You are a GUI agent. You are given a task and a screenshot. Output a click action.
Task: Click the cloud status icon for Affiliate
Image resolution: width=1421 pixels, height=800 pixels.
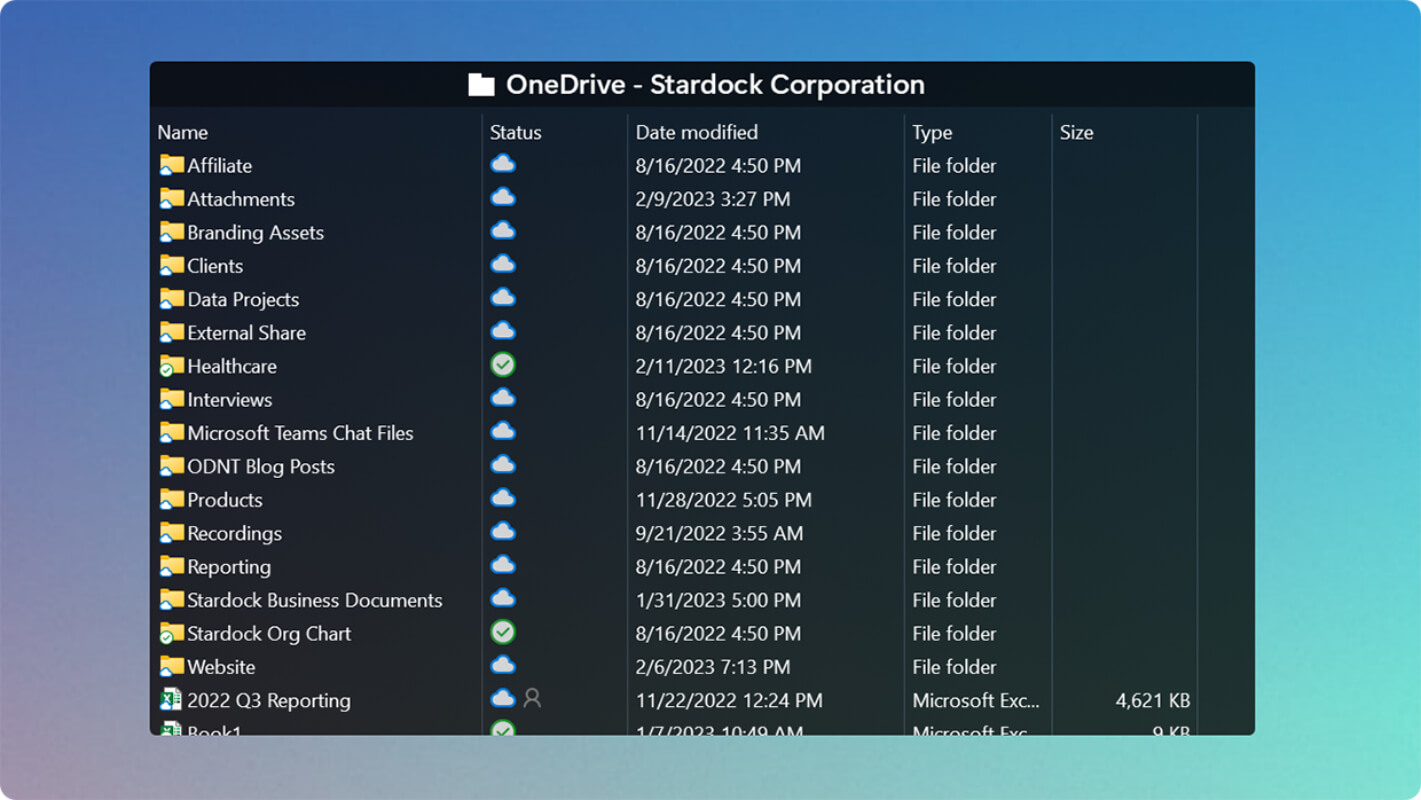tap(503, 164)
